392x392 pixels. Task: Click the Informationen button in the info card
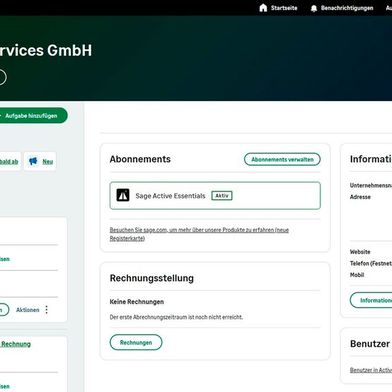pyautogui.click(x=371, y=300)
